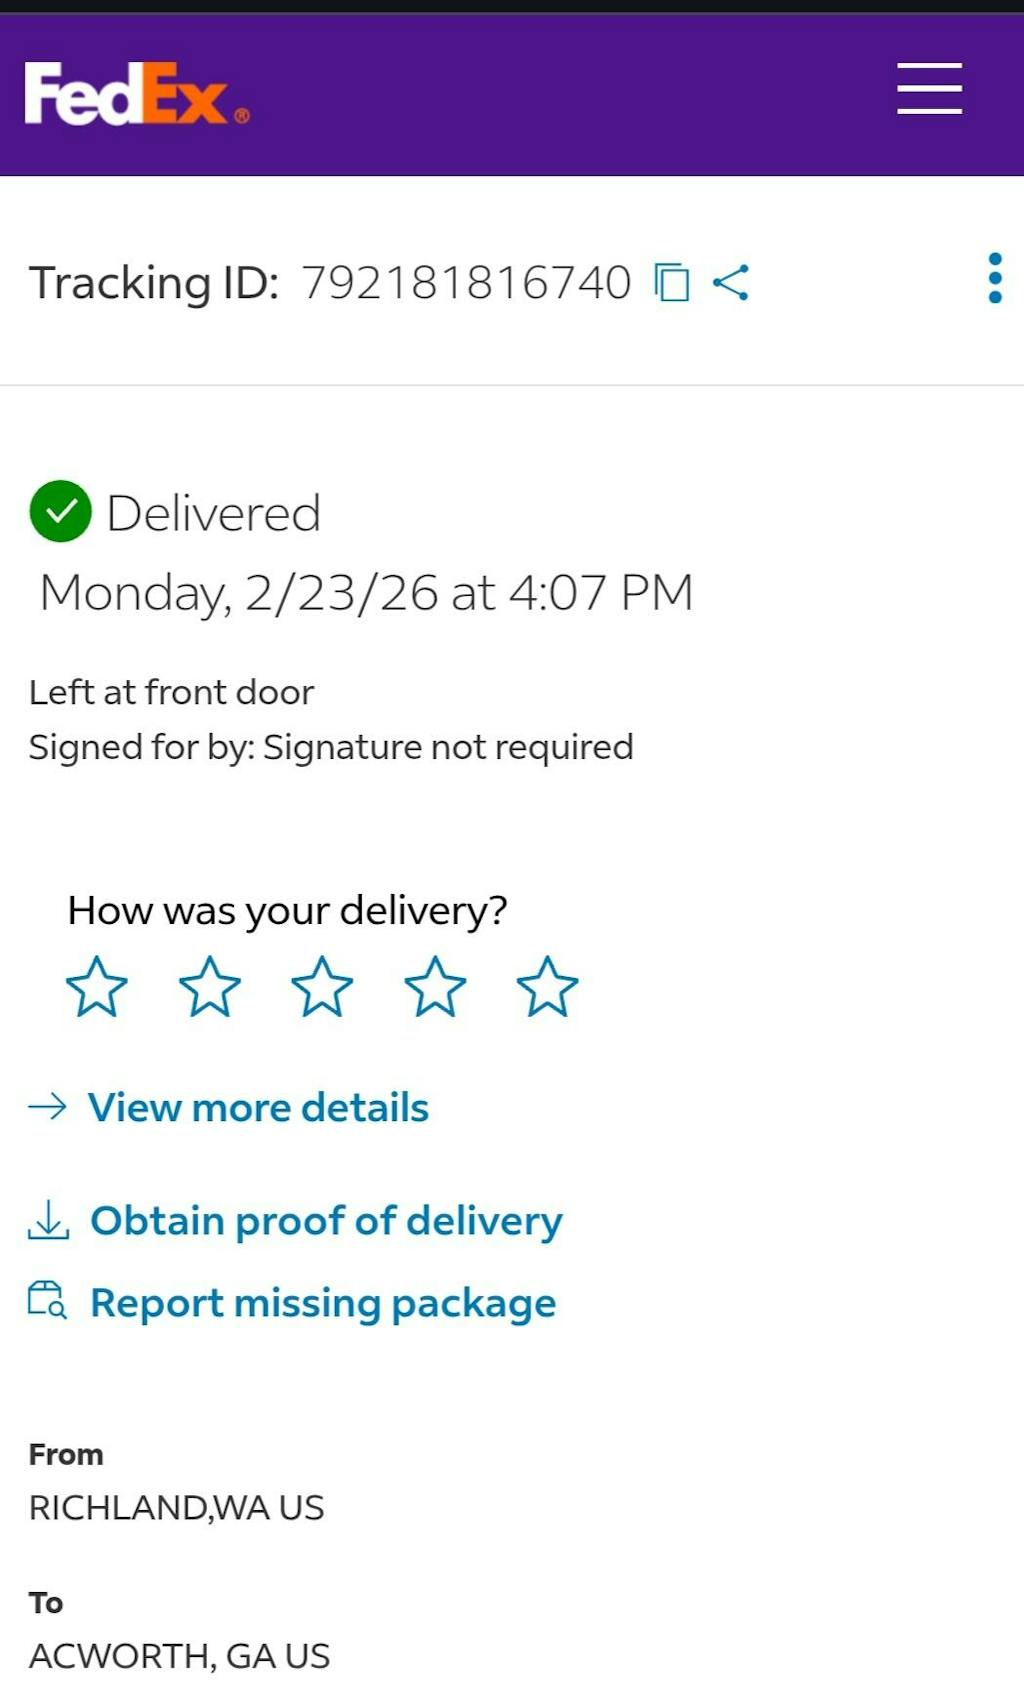Rate the delivery five stars
The image size is (1024, 1707).
point(547,987)
